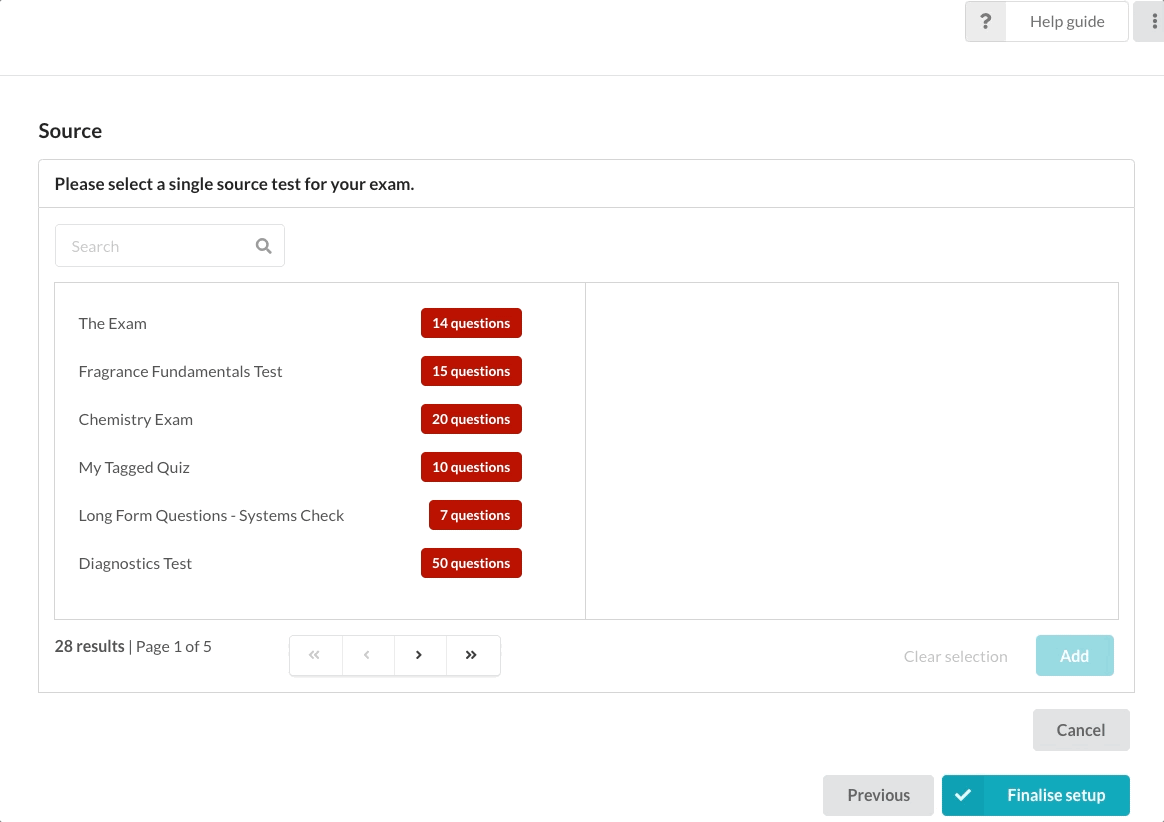Click the Clear selection link
This screenshot has width=1164, height=822.
[x=955, y=656]
